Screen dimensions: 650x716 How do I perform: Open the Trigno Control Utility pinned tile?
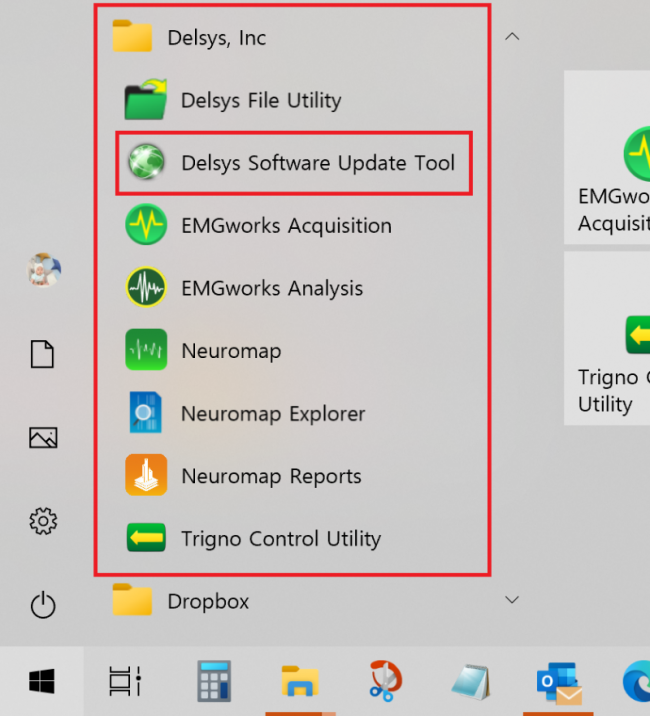pos(607,338)
